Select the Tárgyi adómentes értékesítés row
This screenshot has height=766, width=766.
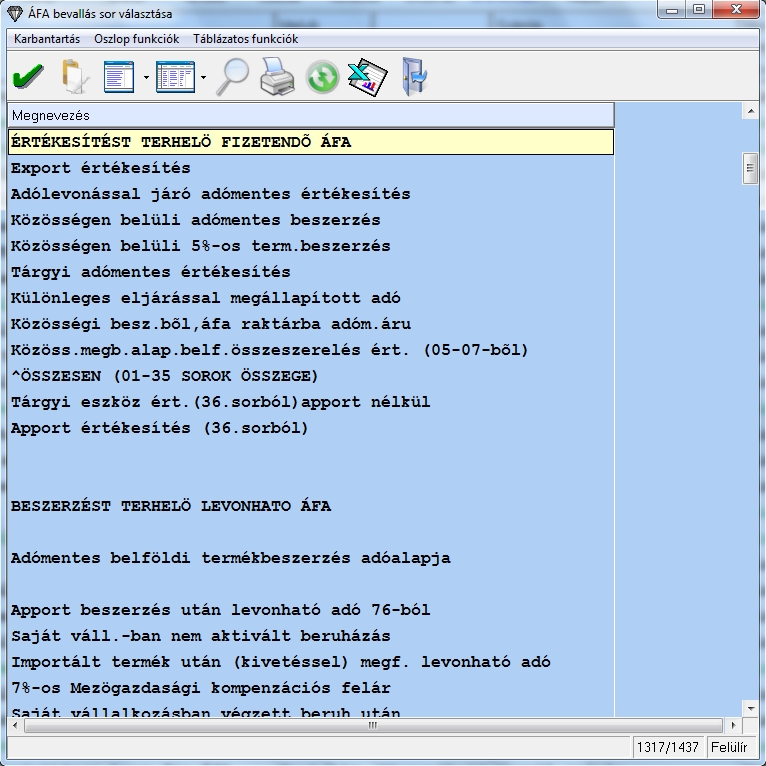(x=151, y=272)
